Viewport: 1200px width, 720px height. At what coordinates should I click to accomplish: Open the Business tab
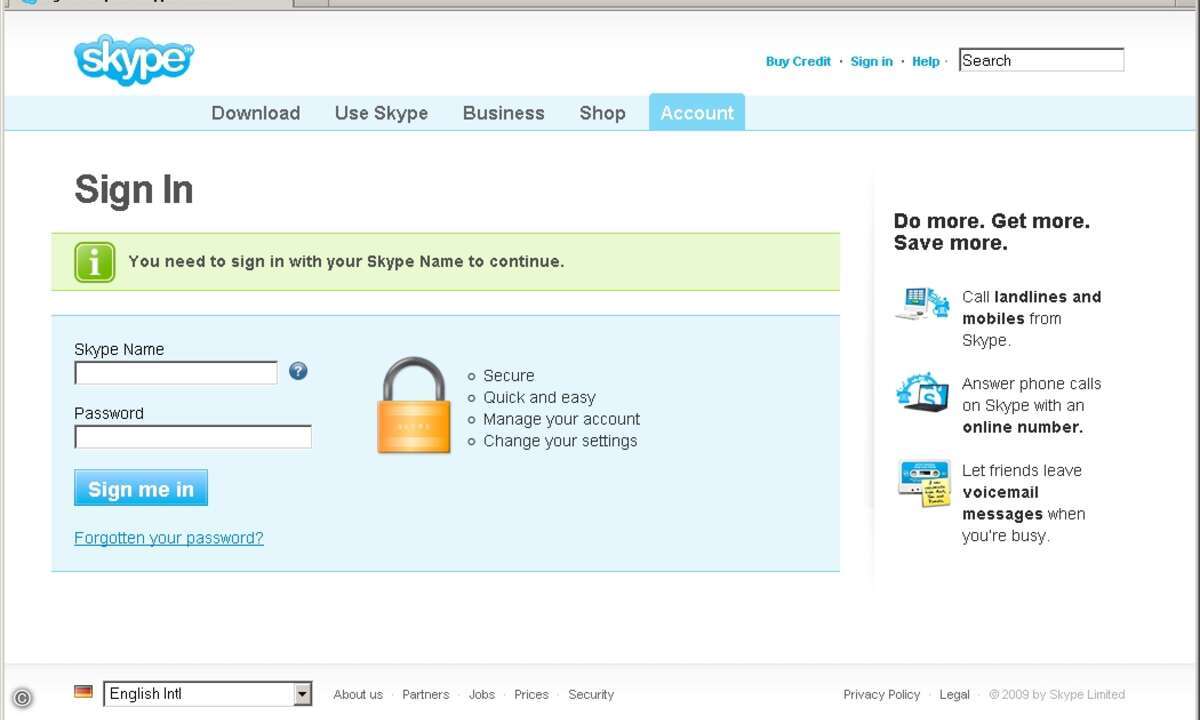504,113
